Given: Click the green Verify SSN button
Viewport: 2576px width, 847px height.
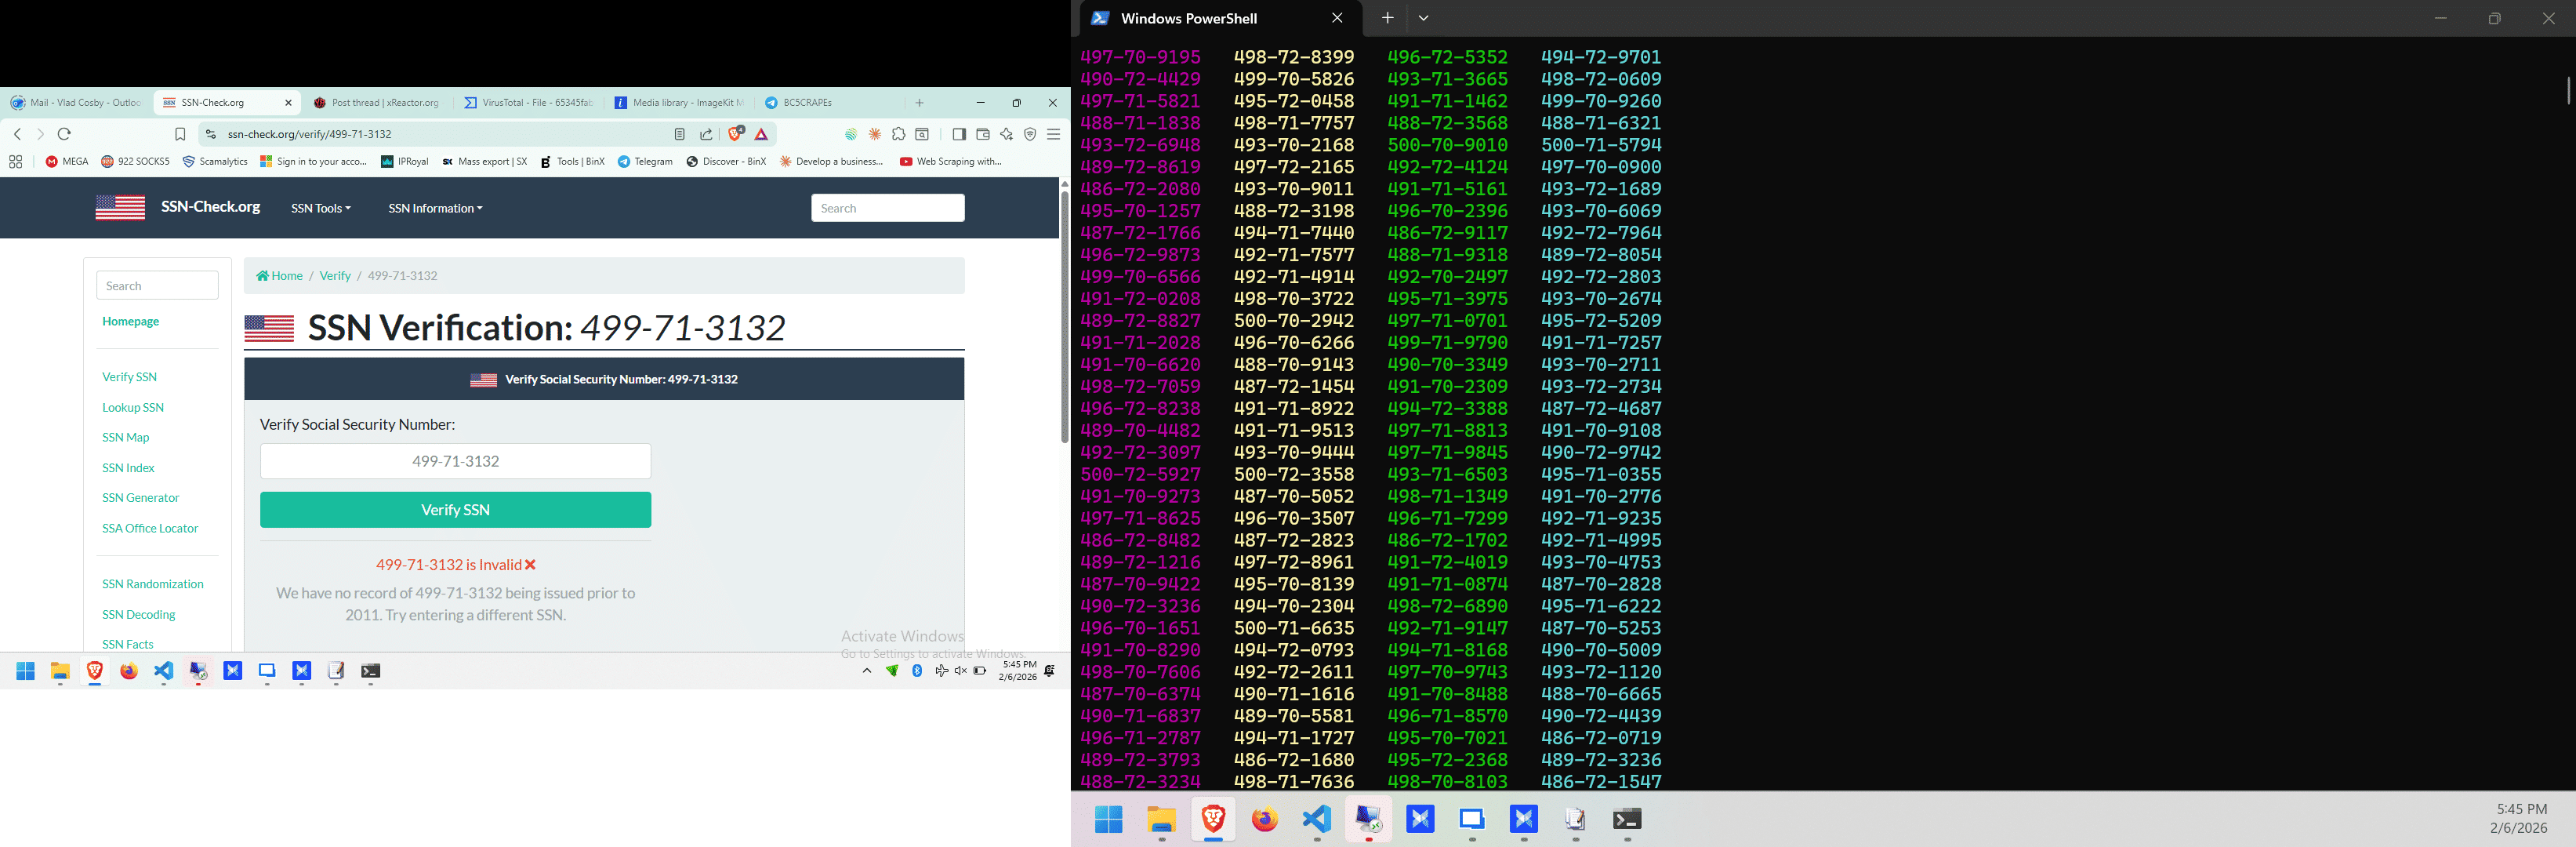Looking at the screenshot, I should [x=455, y=510].
